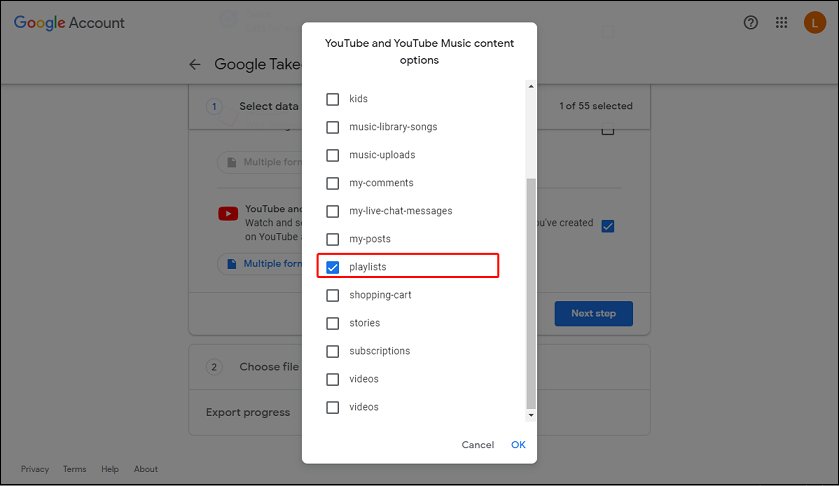Check the stories checkbox

pos(332,323)
